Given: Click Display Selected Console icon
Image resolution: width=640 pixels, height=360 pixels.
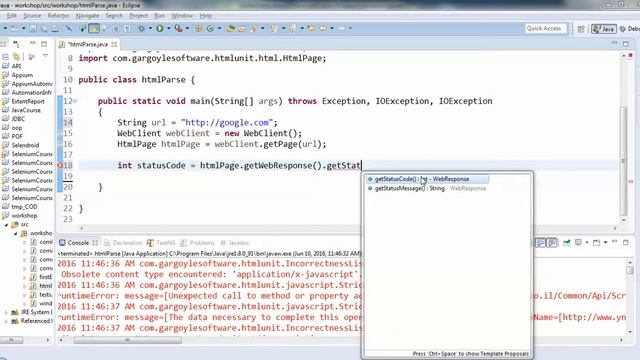Looking at the screenshot, I should [578, 242].
